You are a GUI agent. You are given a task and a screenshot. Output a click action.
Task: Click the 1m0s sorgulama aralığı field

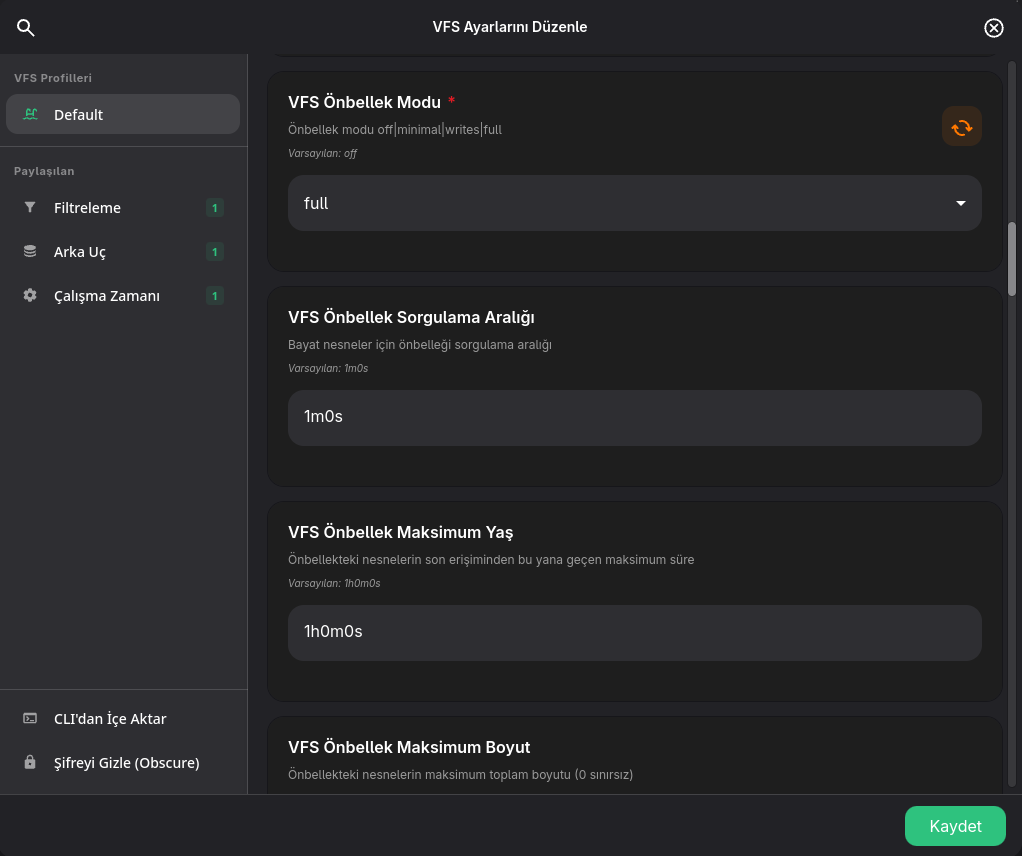(x=634, y=418)
